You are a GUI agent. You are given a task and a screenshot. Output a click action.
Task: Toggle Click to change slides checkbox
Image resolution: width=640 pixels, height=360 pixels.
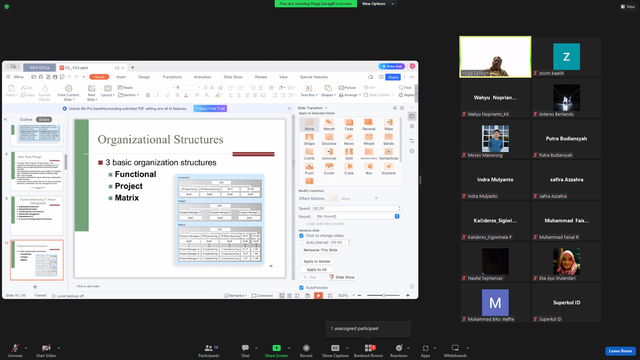coord(301,236)
